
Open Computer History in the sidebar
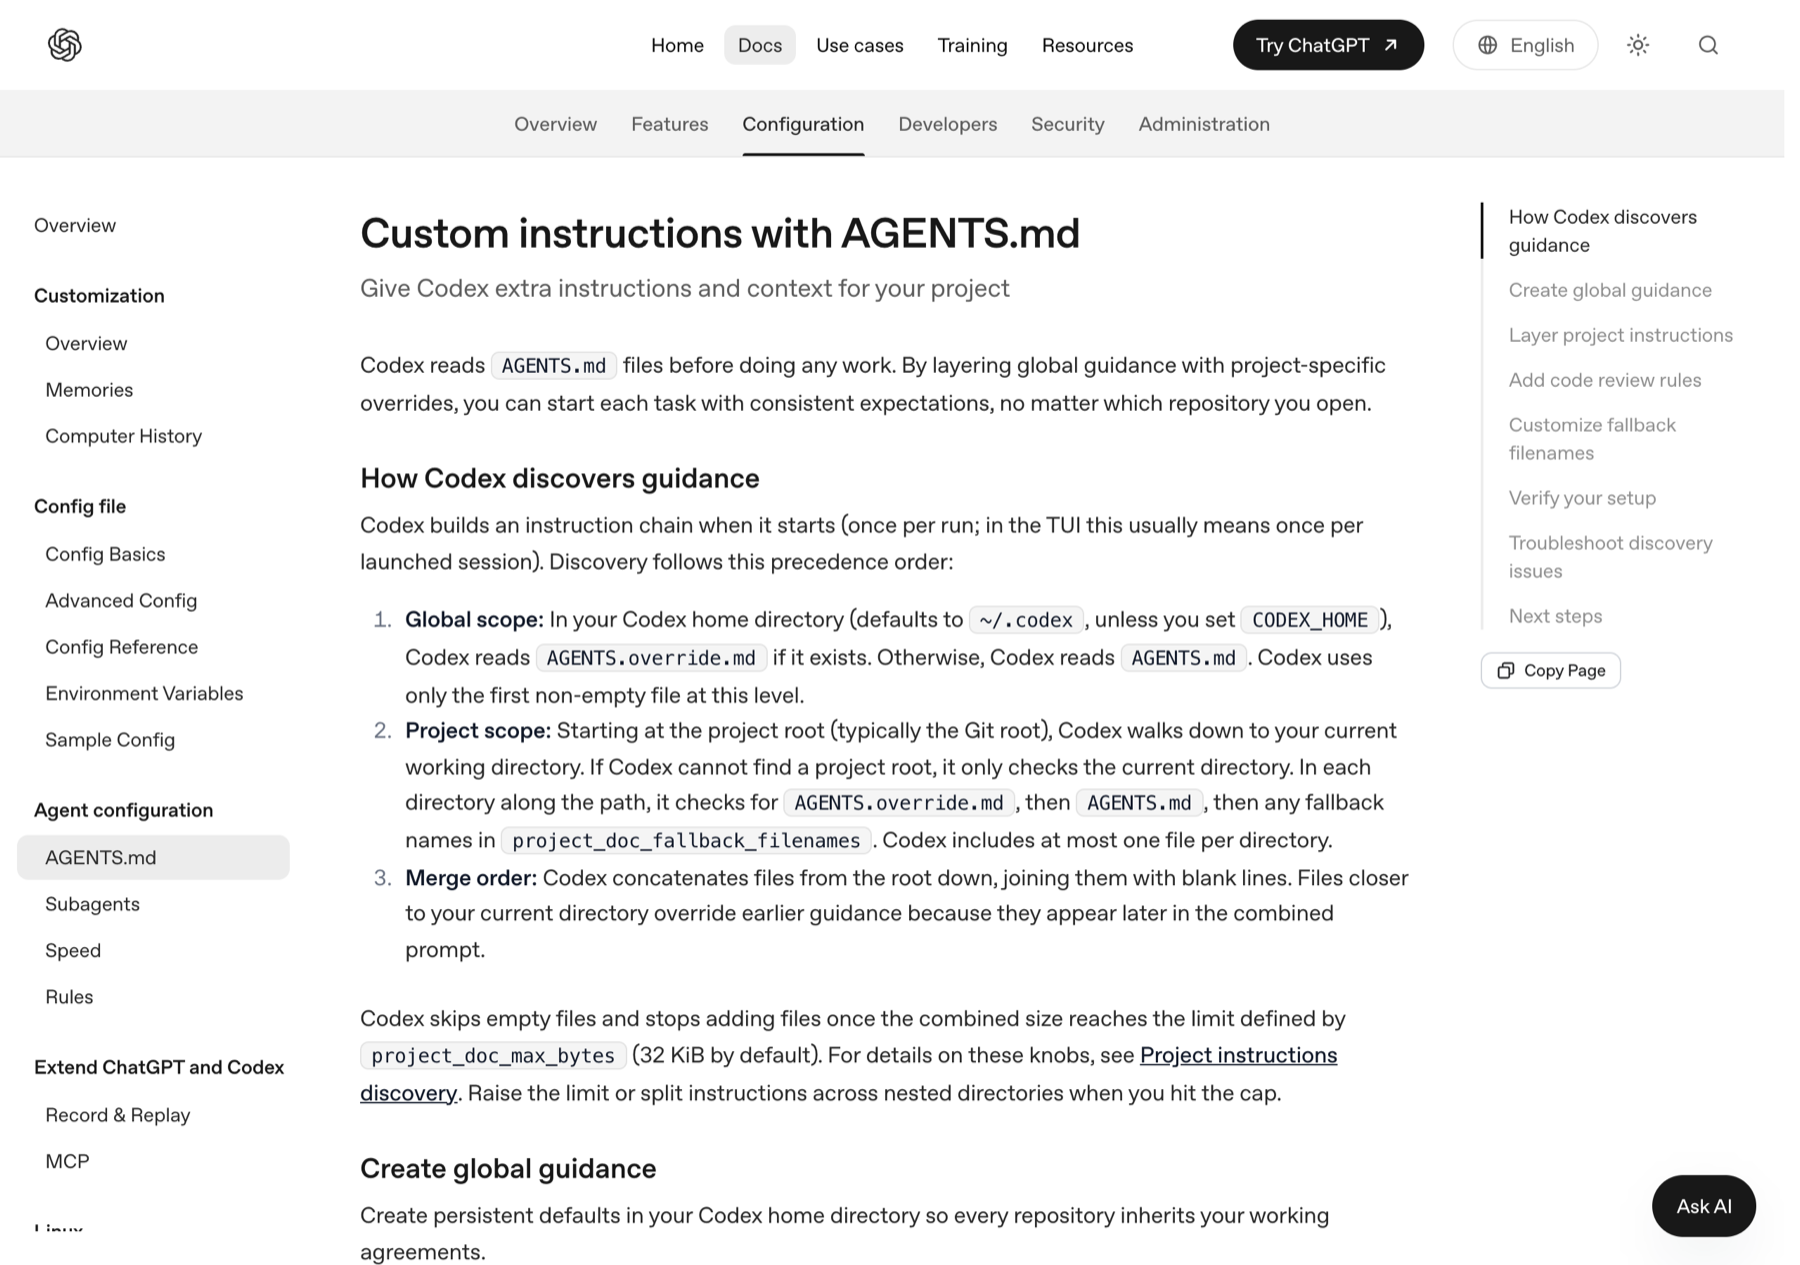(124, 436)
